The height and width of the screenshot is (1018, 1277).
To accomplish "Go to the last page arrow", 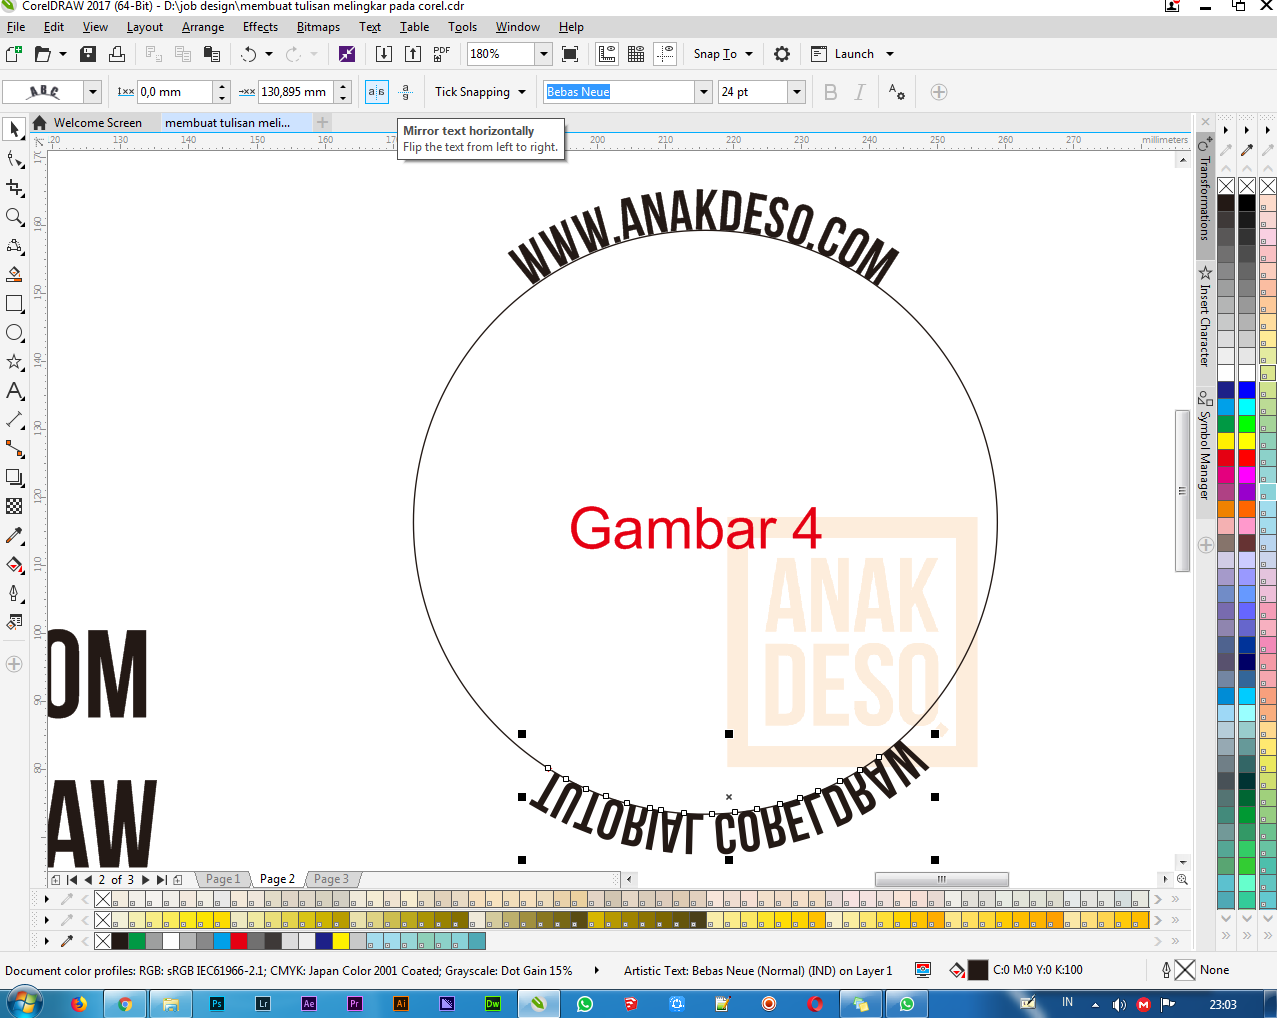I will pyautogui.click(x=161, y=880).
